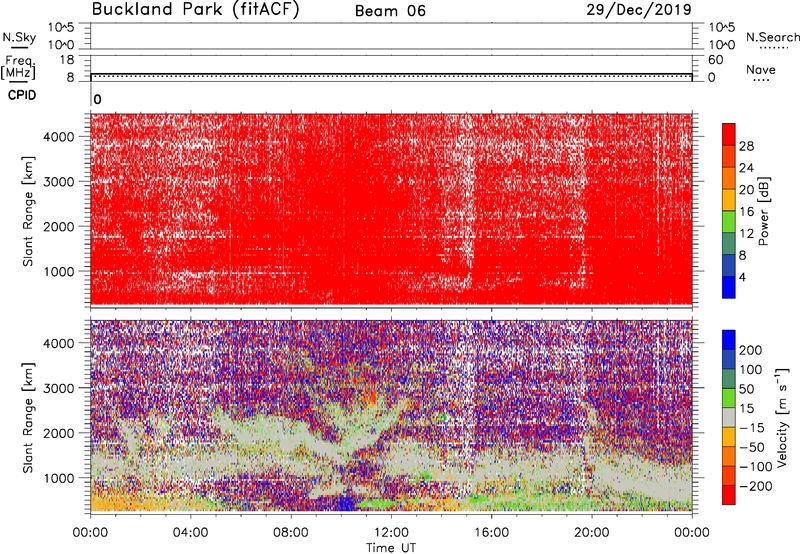800x554 pixels.
Task: Click the 'Freq. [MHz]' axis label
Action: click(x=18, y=67)
